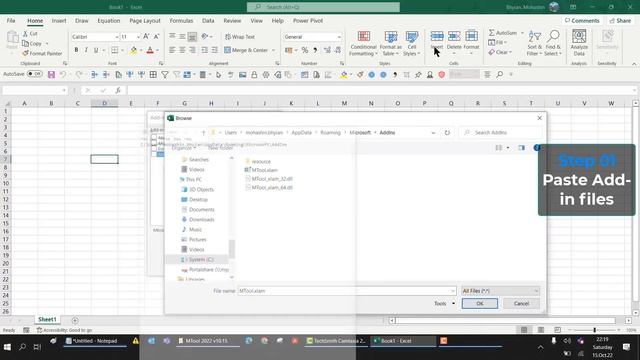The image size is (640, 360).
Task: Open the Organize dropdown
Action: point(184,148)
